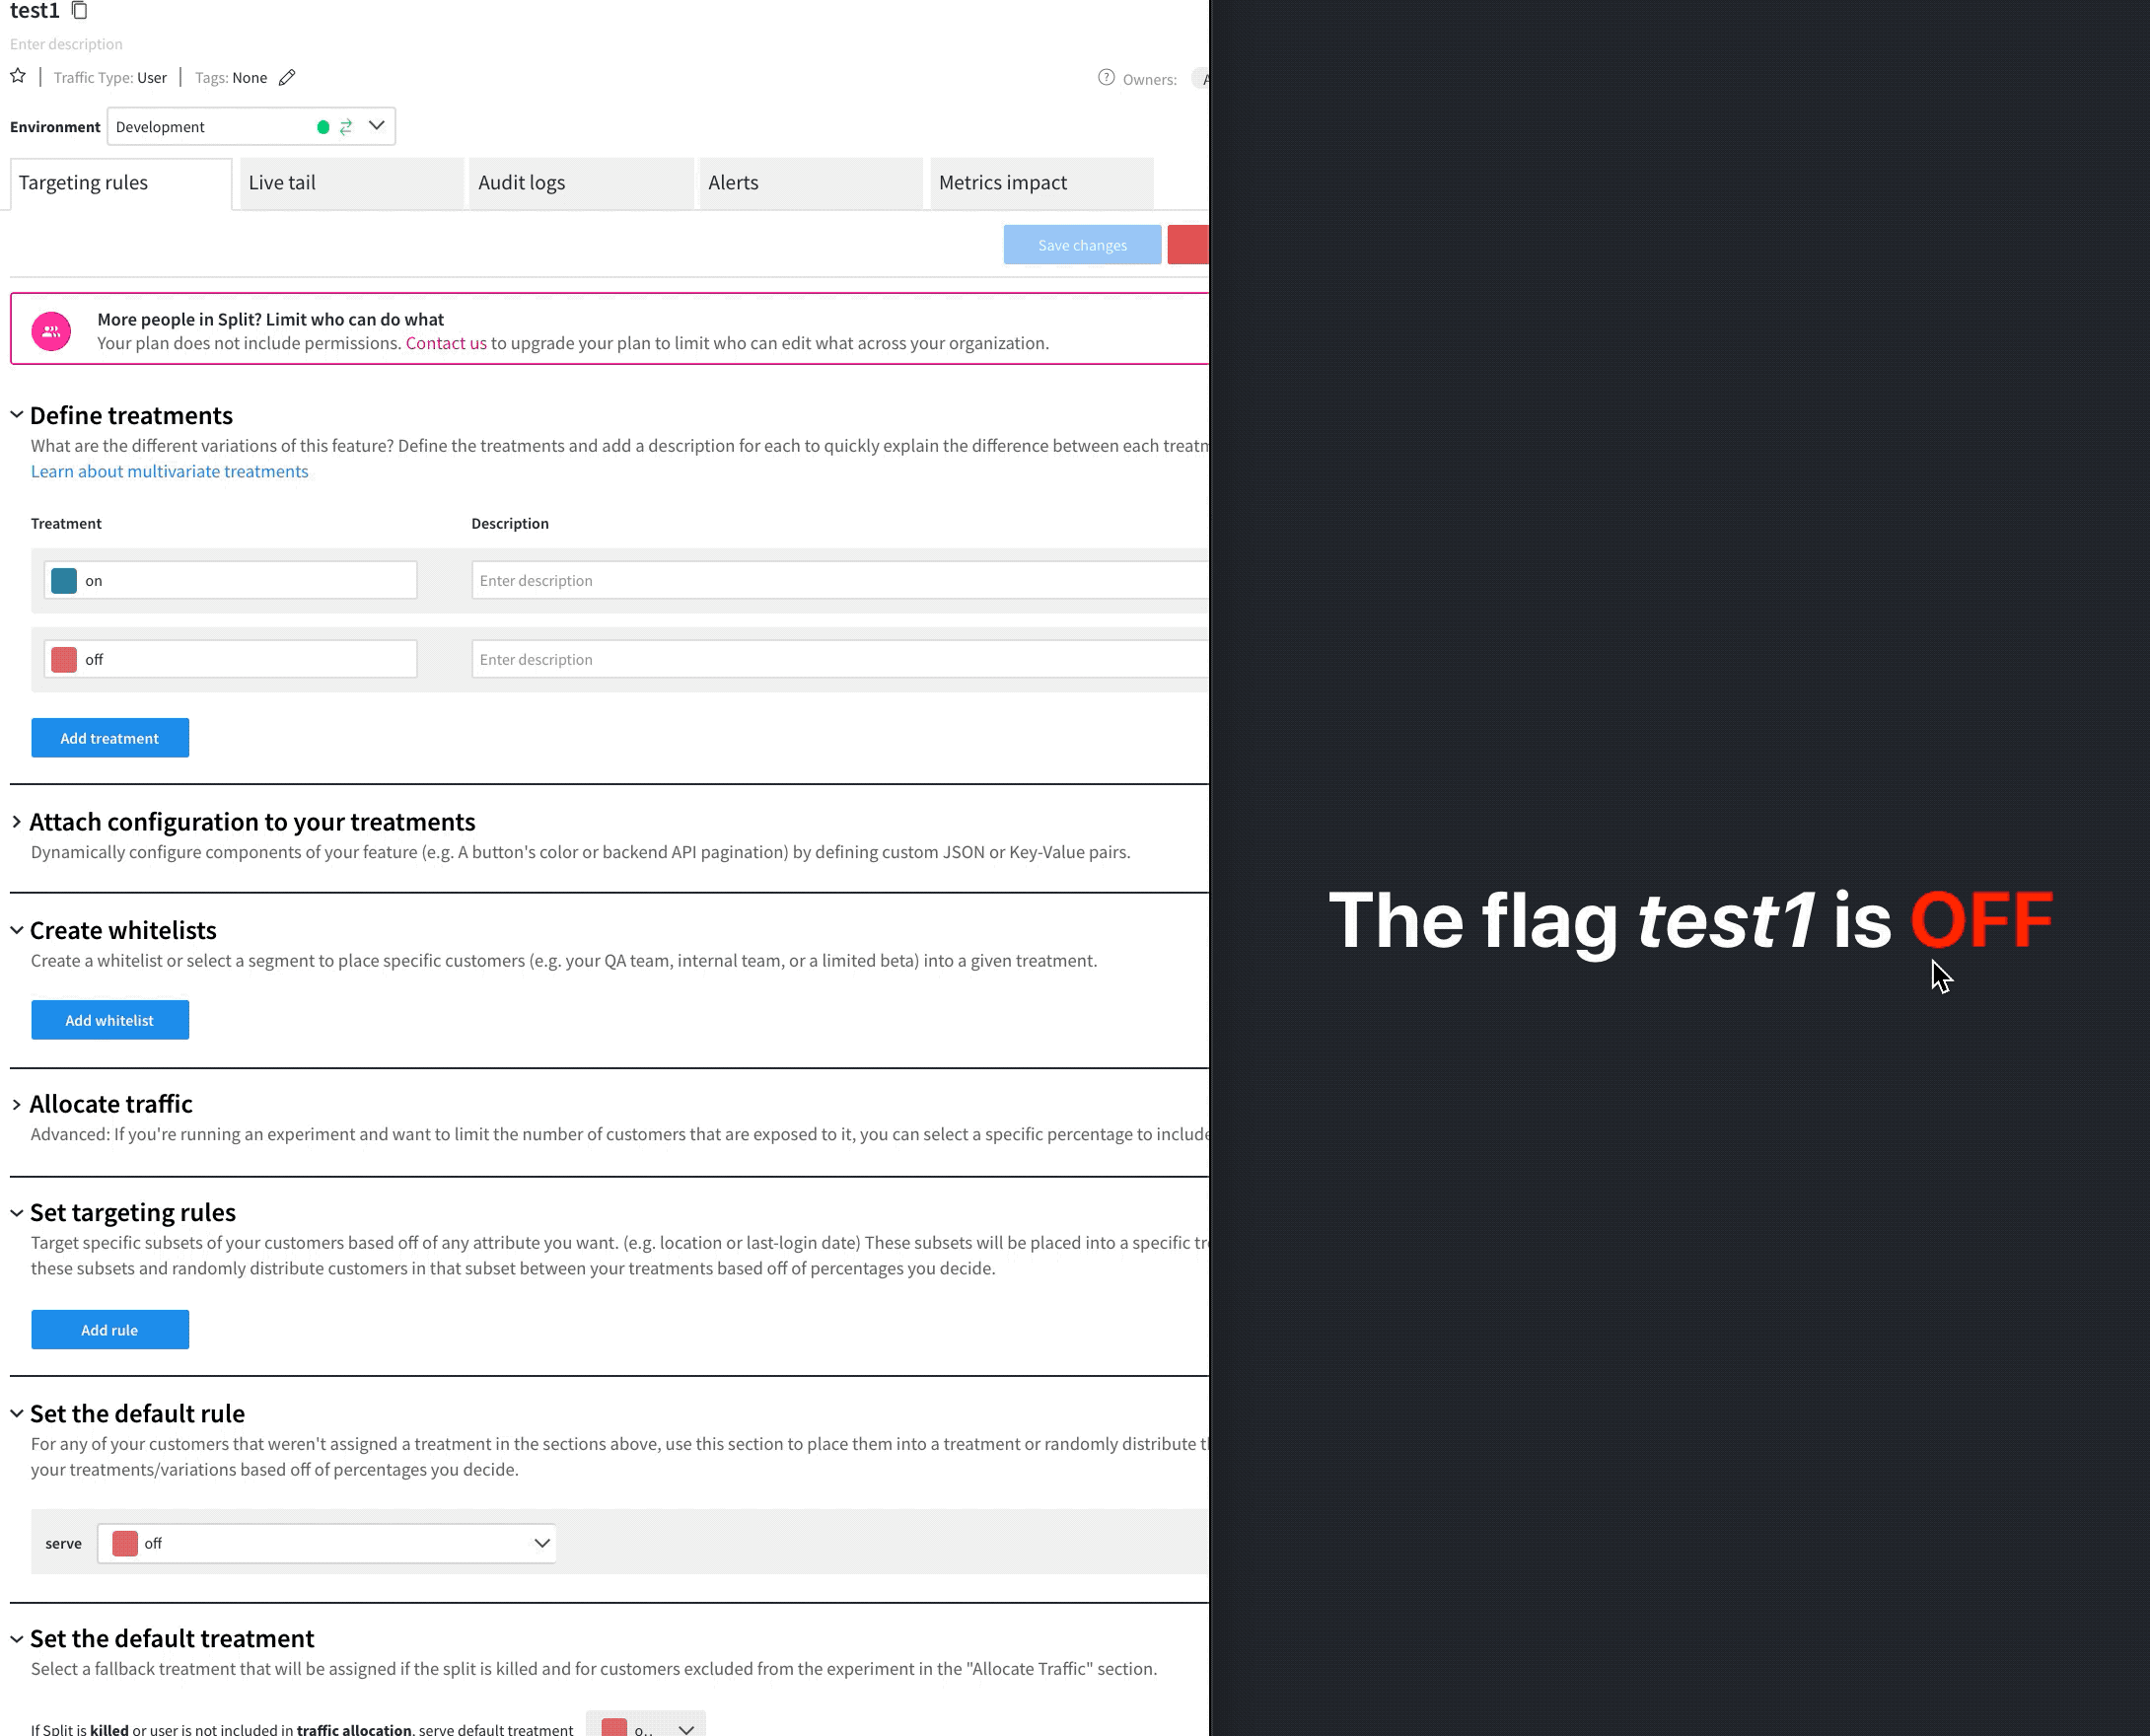This screenshot has width=2150, height=1736.
Task: Open the Audit logs tab
Action: 581,183
